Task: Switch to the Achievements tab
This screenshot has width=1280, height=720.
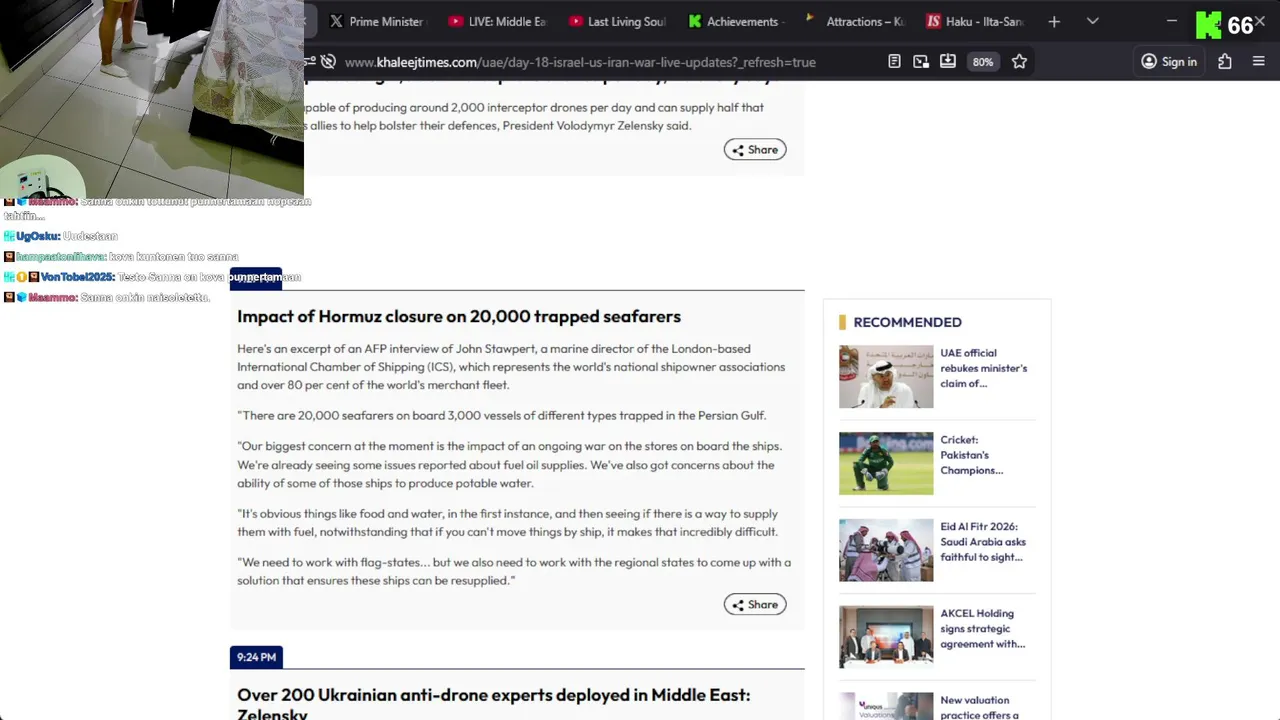Action: tap(737, 21)
